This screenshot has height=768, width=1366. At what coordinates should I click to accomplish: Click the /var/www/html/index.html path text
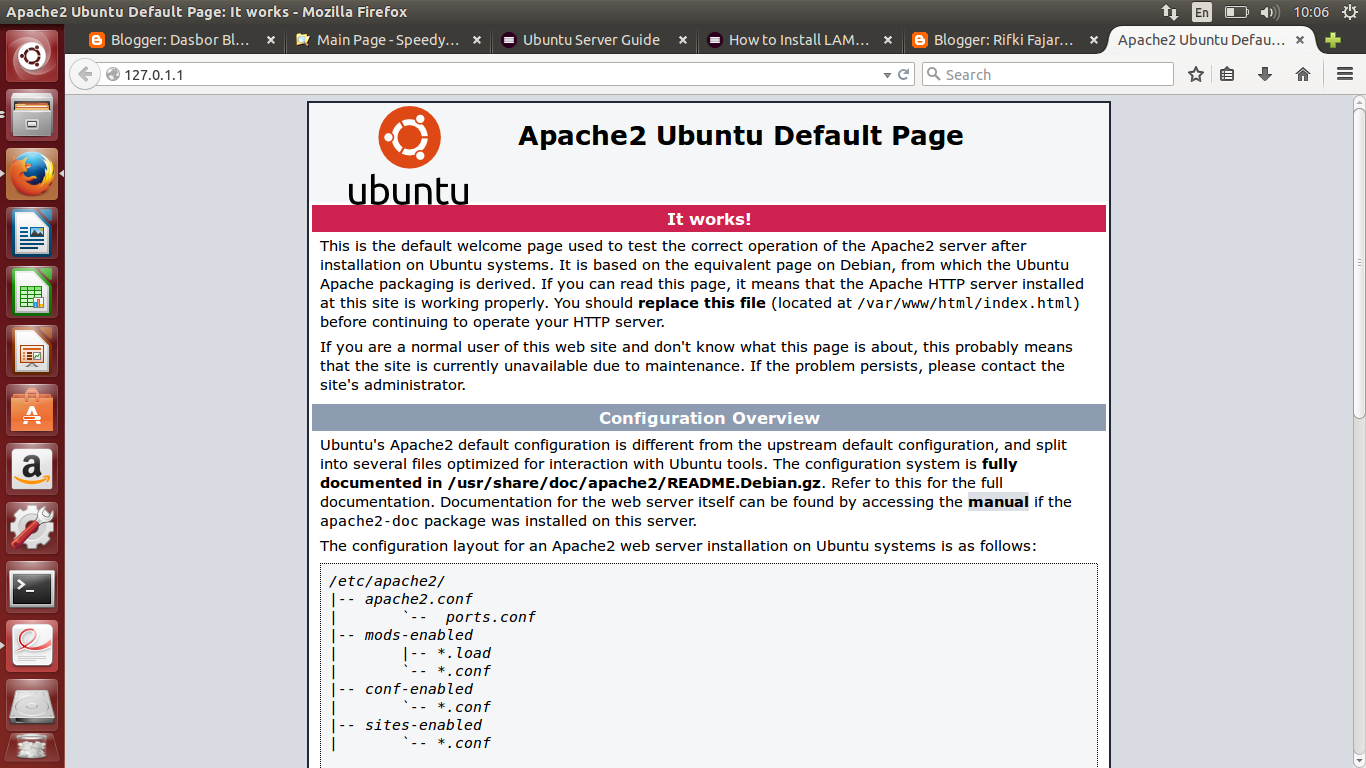coord(967,303)
